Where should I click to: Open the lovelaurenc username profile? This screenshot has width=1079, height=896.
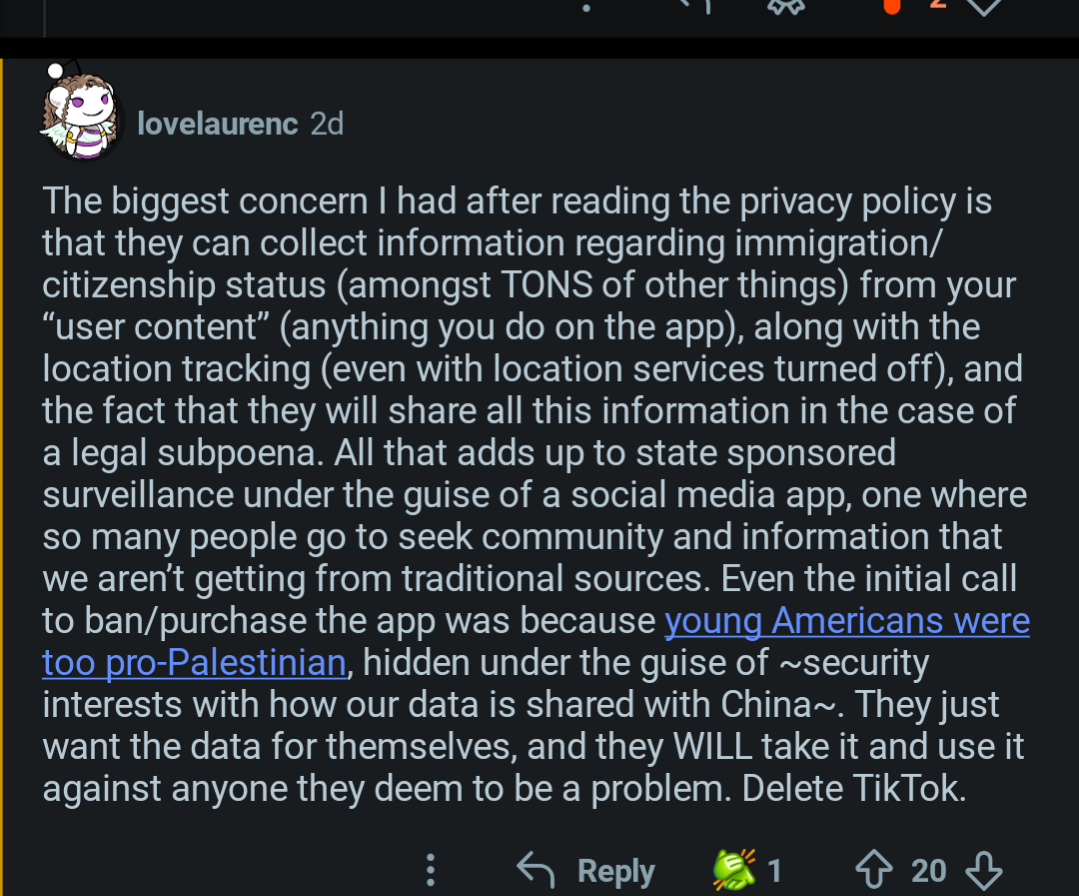pos(218,123)
